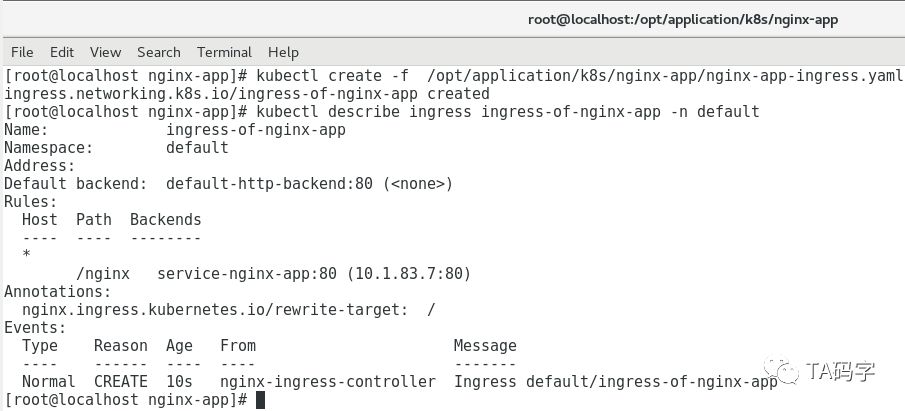Click the terminal cursor block at prompt
Image resolution: width=905 pixels, height=411 pixels.
[260, 400]
